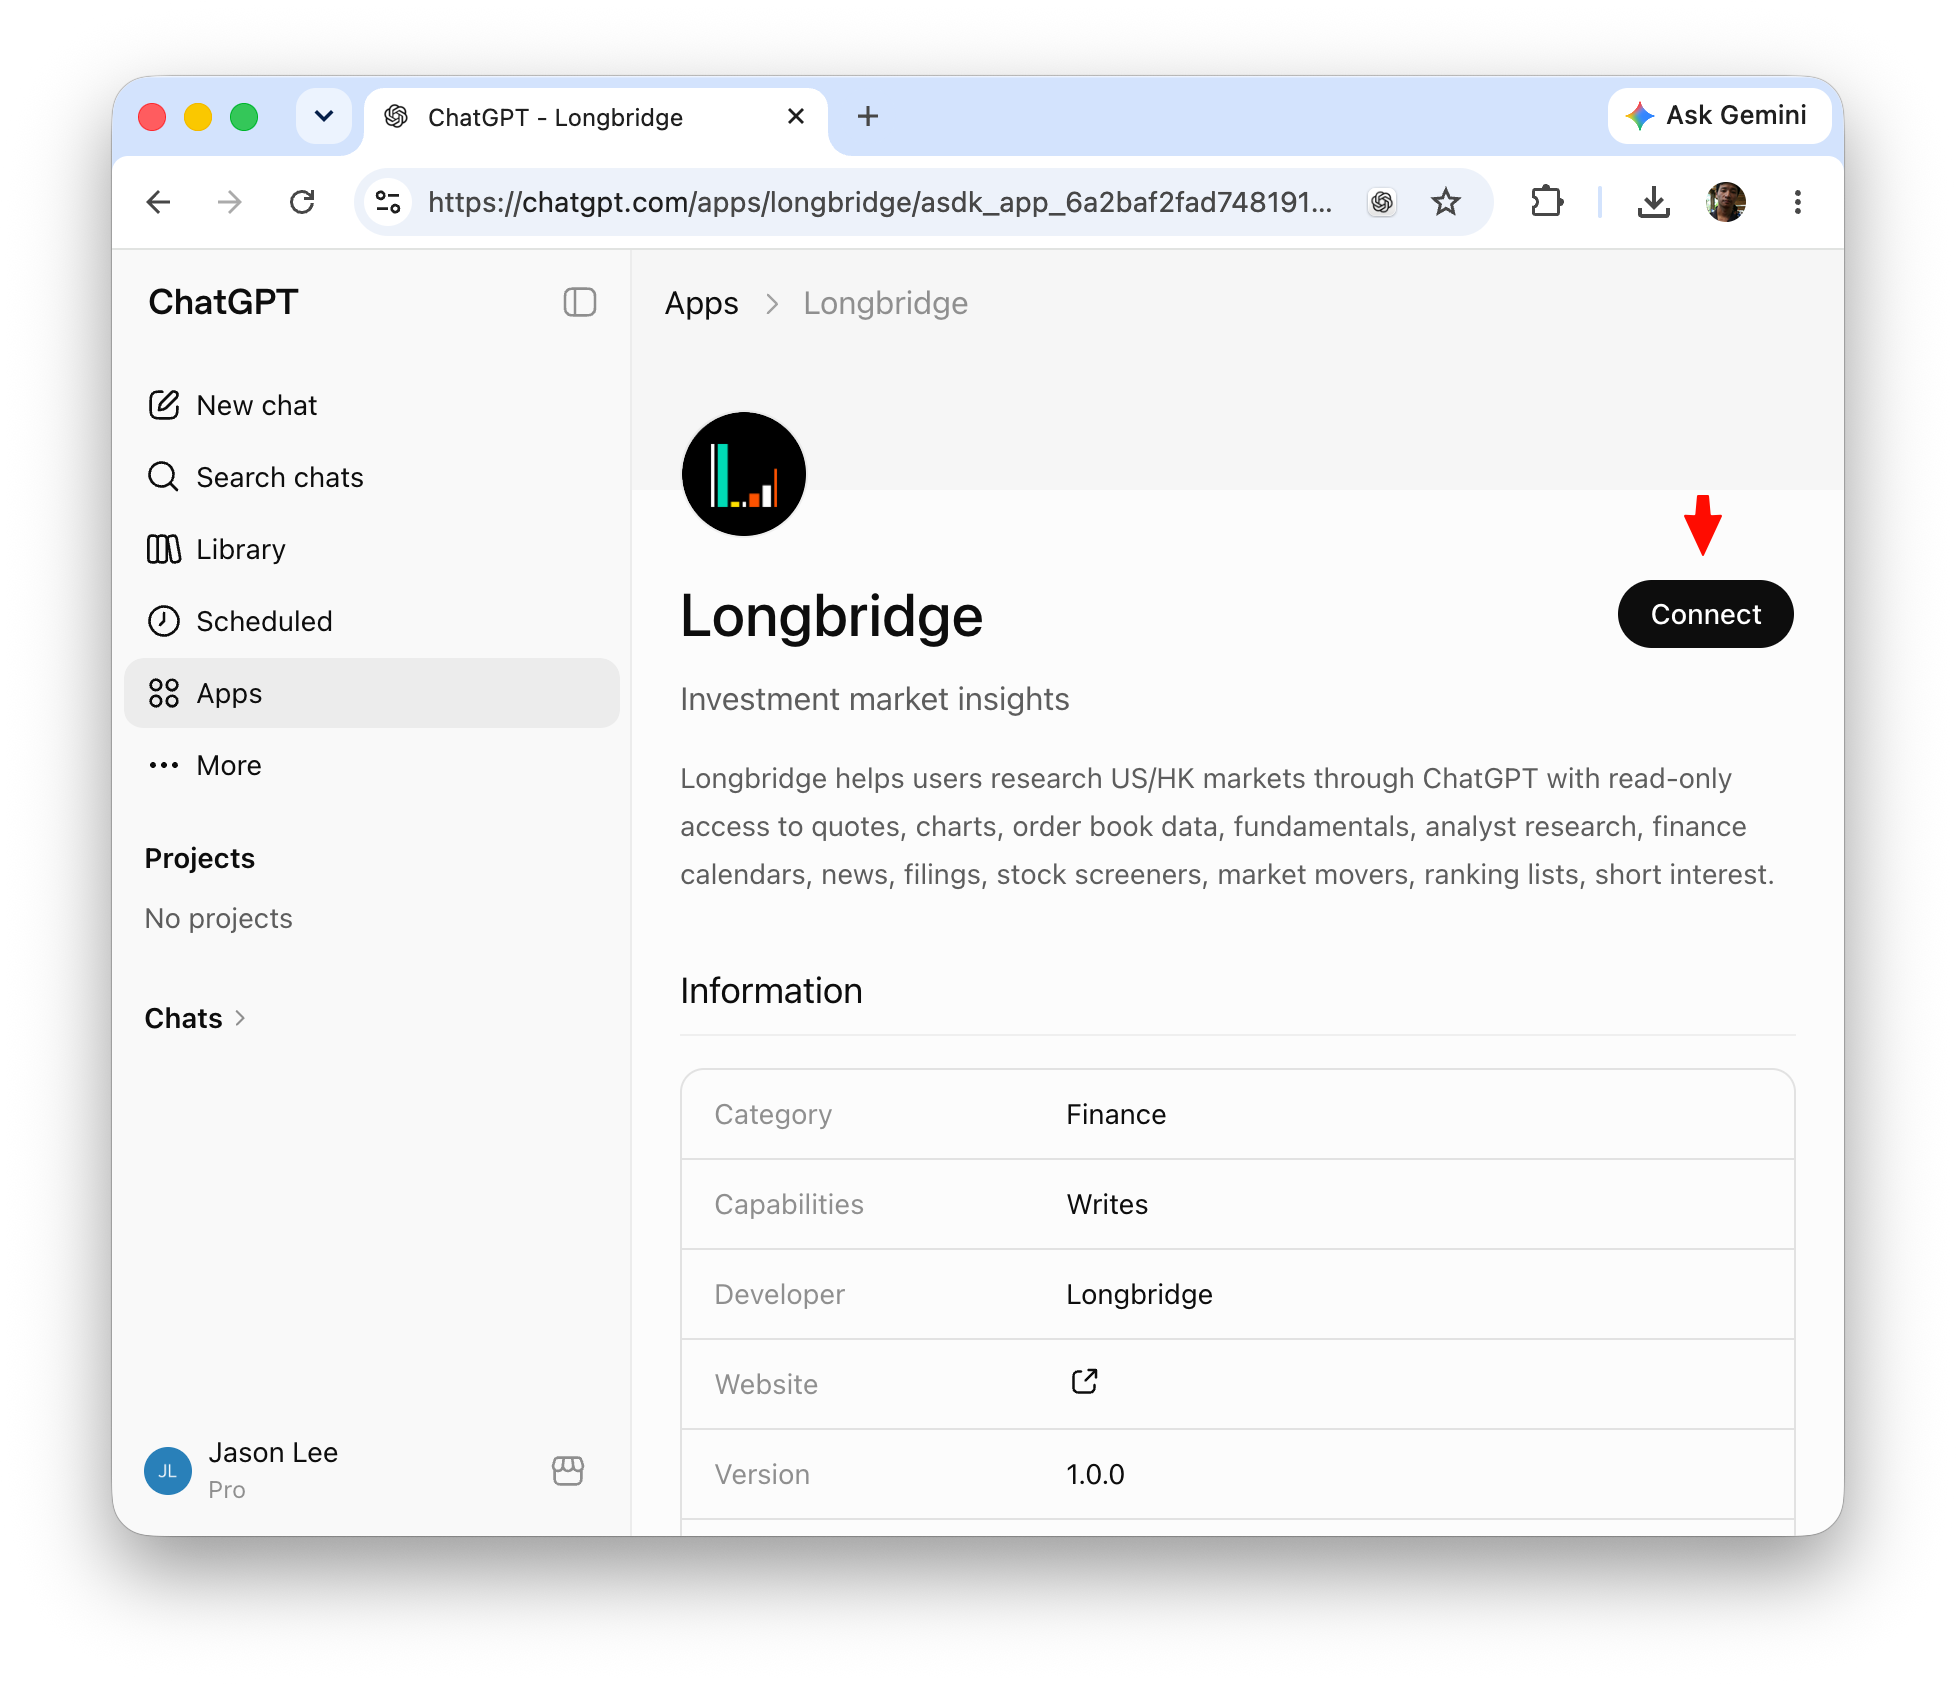Open the Longbridge website external link icon
1956x1684 pixels.
point(1084,1382)
